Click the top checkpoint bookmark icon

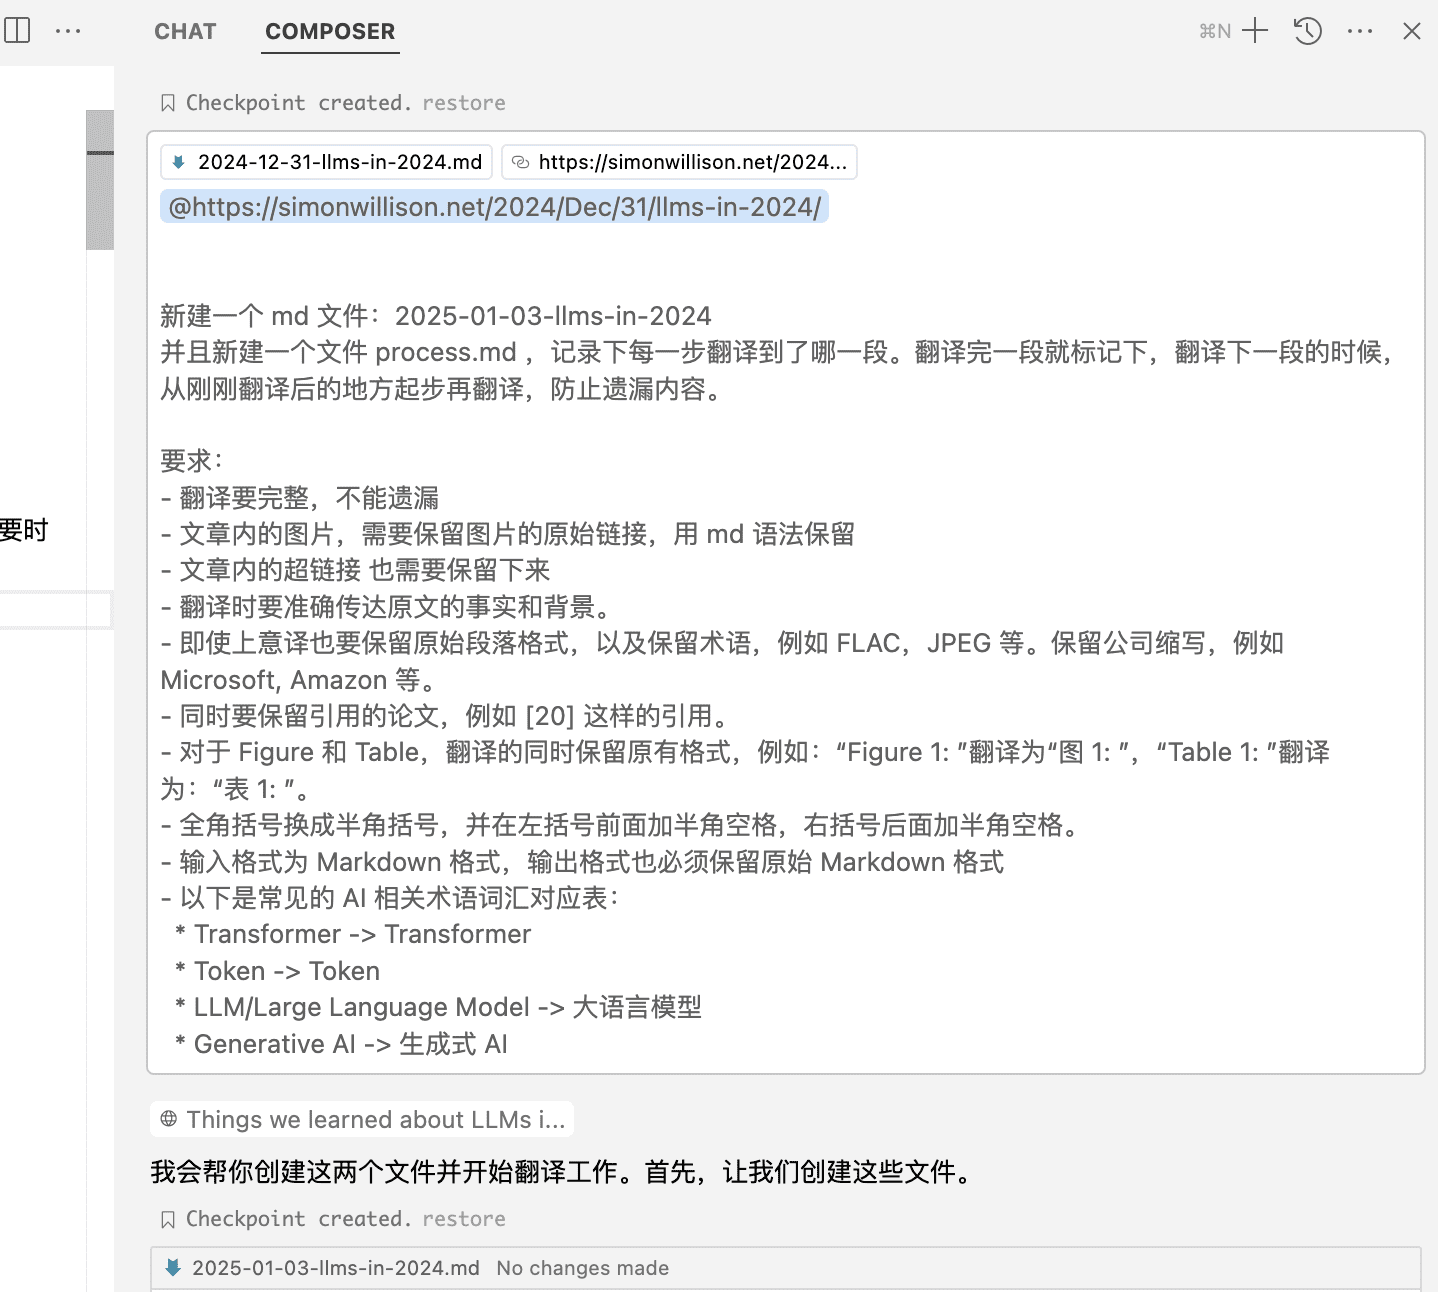pos(168,103)
